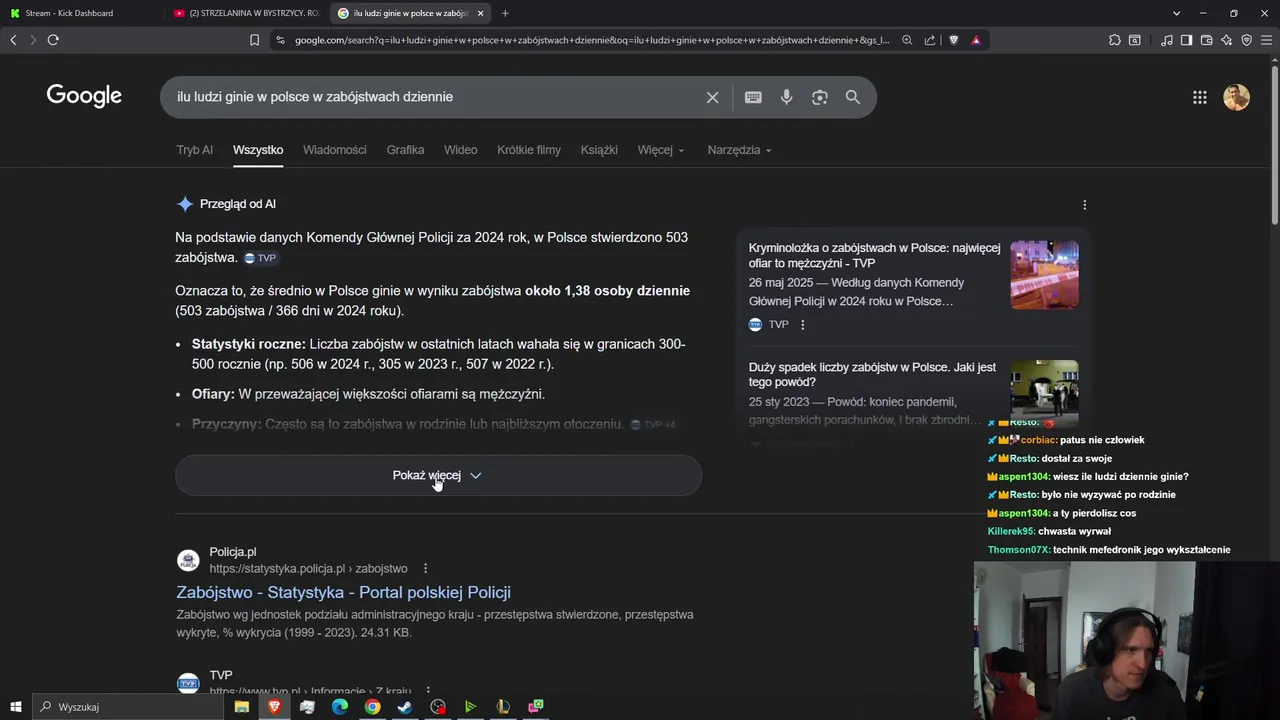This screenshot has width=1280, height=720.
Task: Open source menu for TVP kryminolożka card
Action: coord(802,325)
